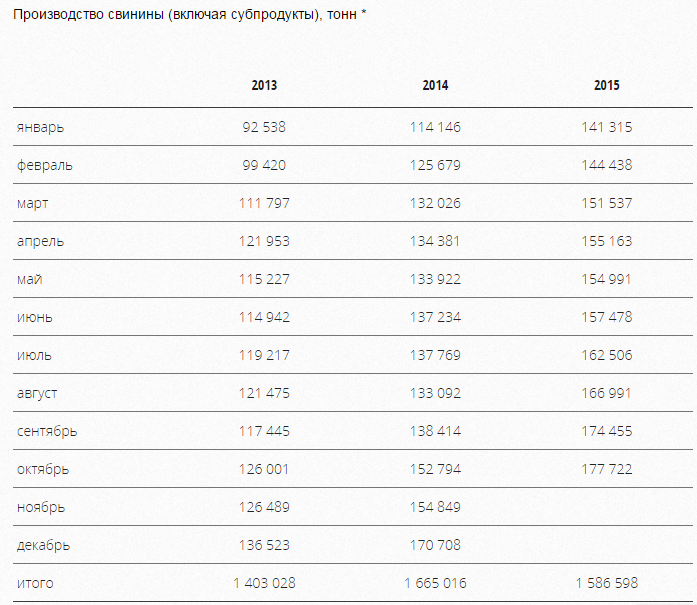Click the July 2015 value 162 506
The height and width of the screenshot is (605, 697).
pyautogui.click(x=606, y=355)
